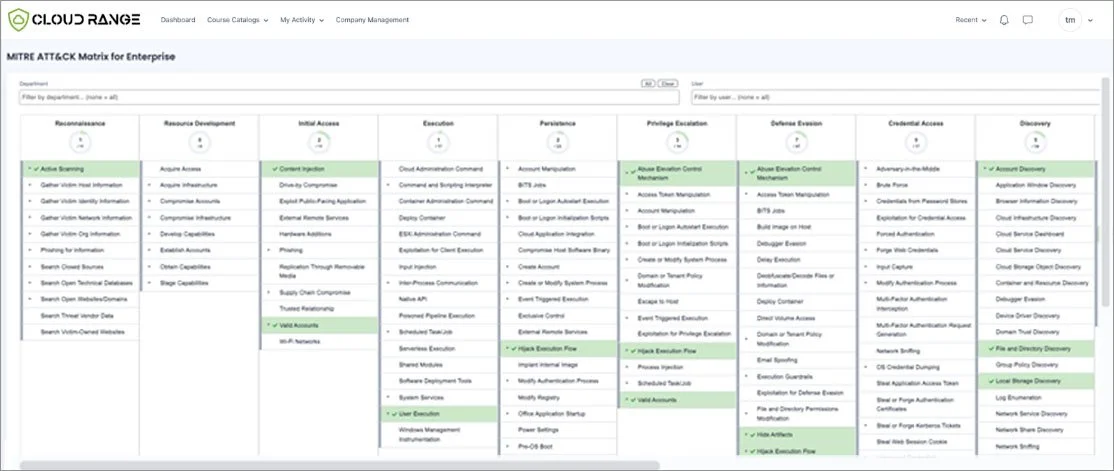1114x471 pixels.
Task: Expand account menu chevron beside tm
Action: [x=1091, y=21]
